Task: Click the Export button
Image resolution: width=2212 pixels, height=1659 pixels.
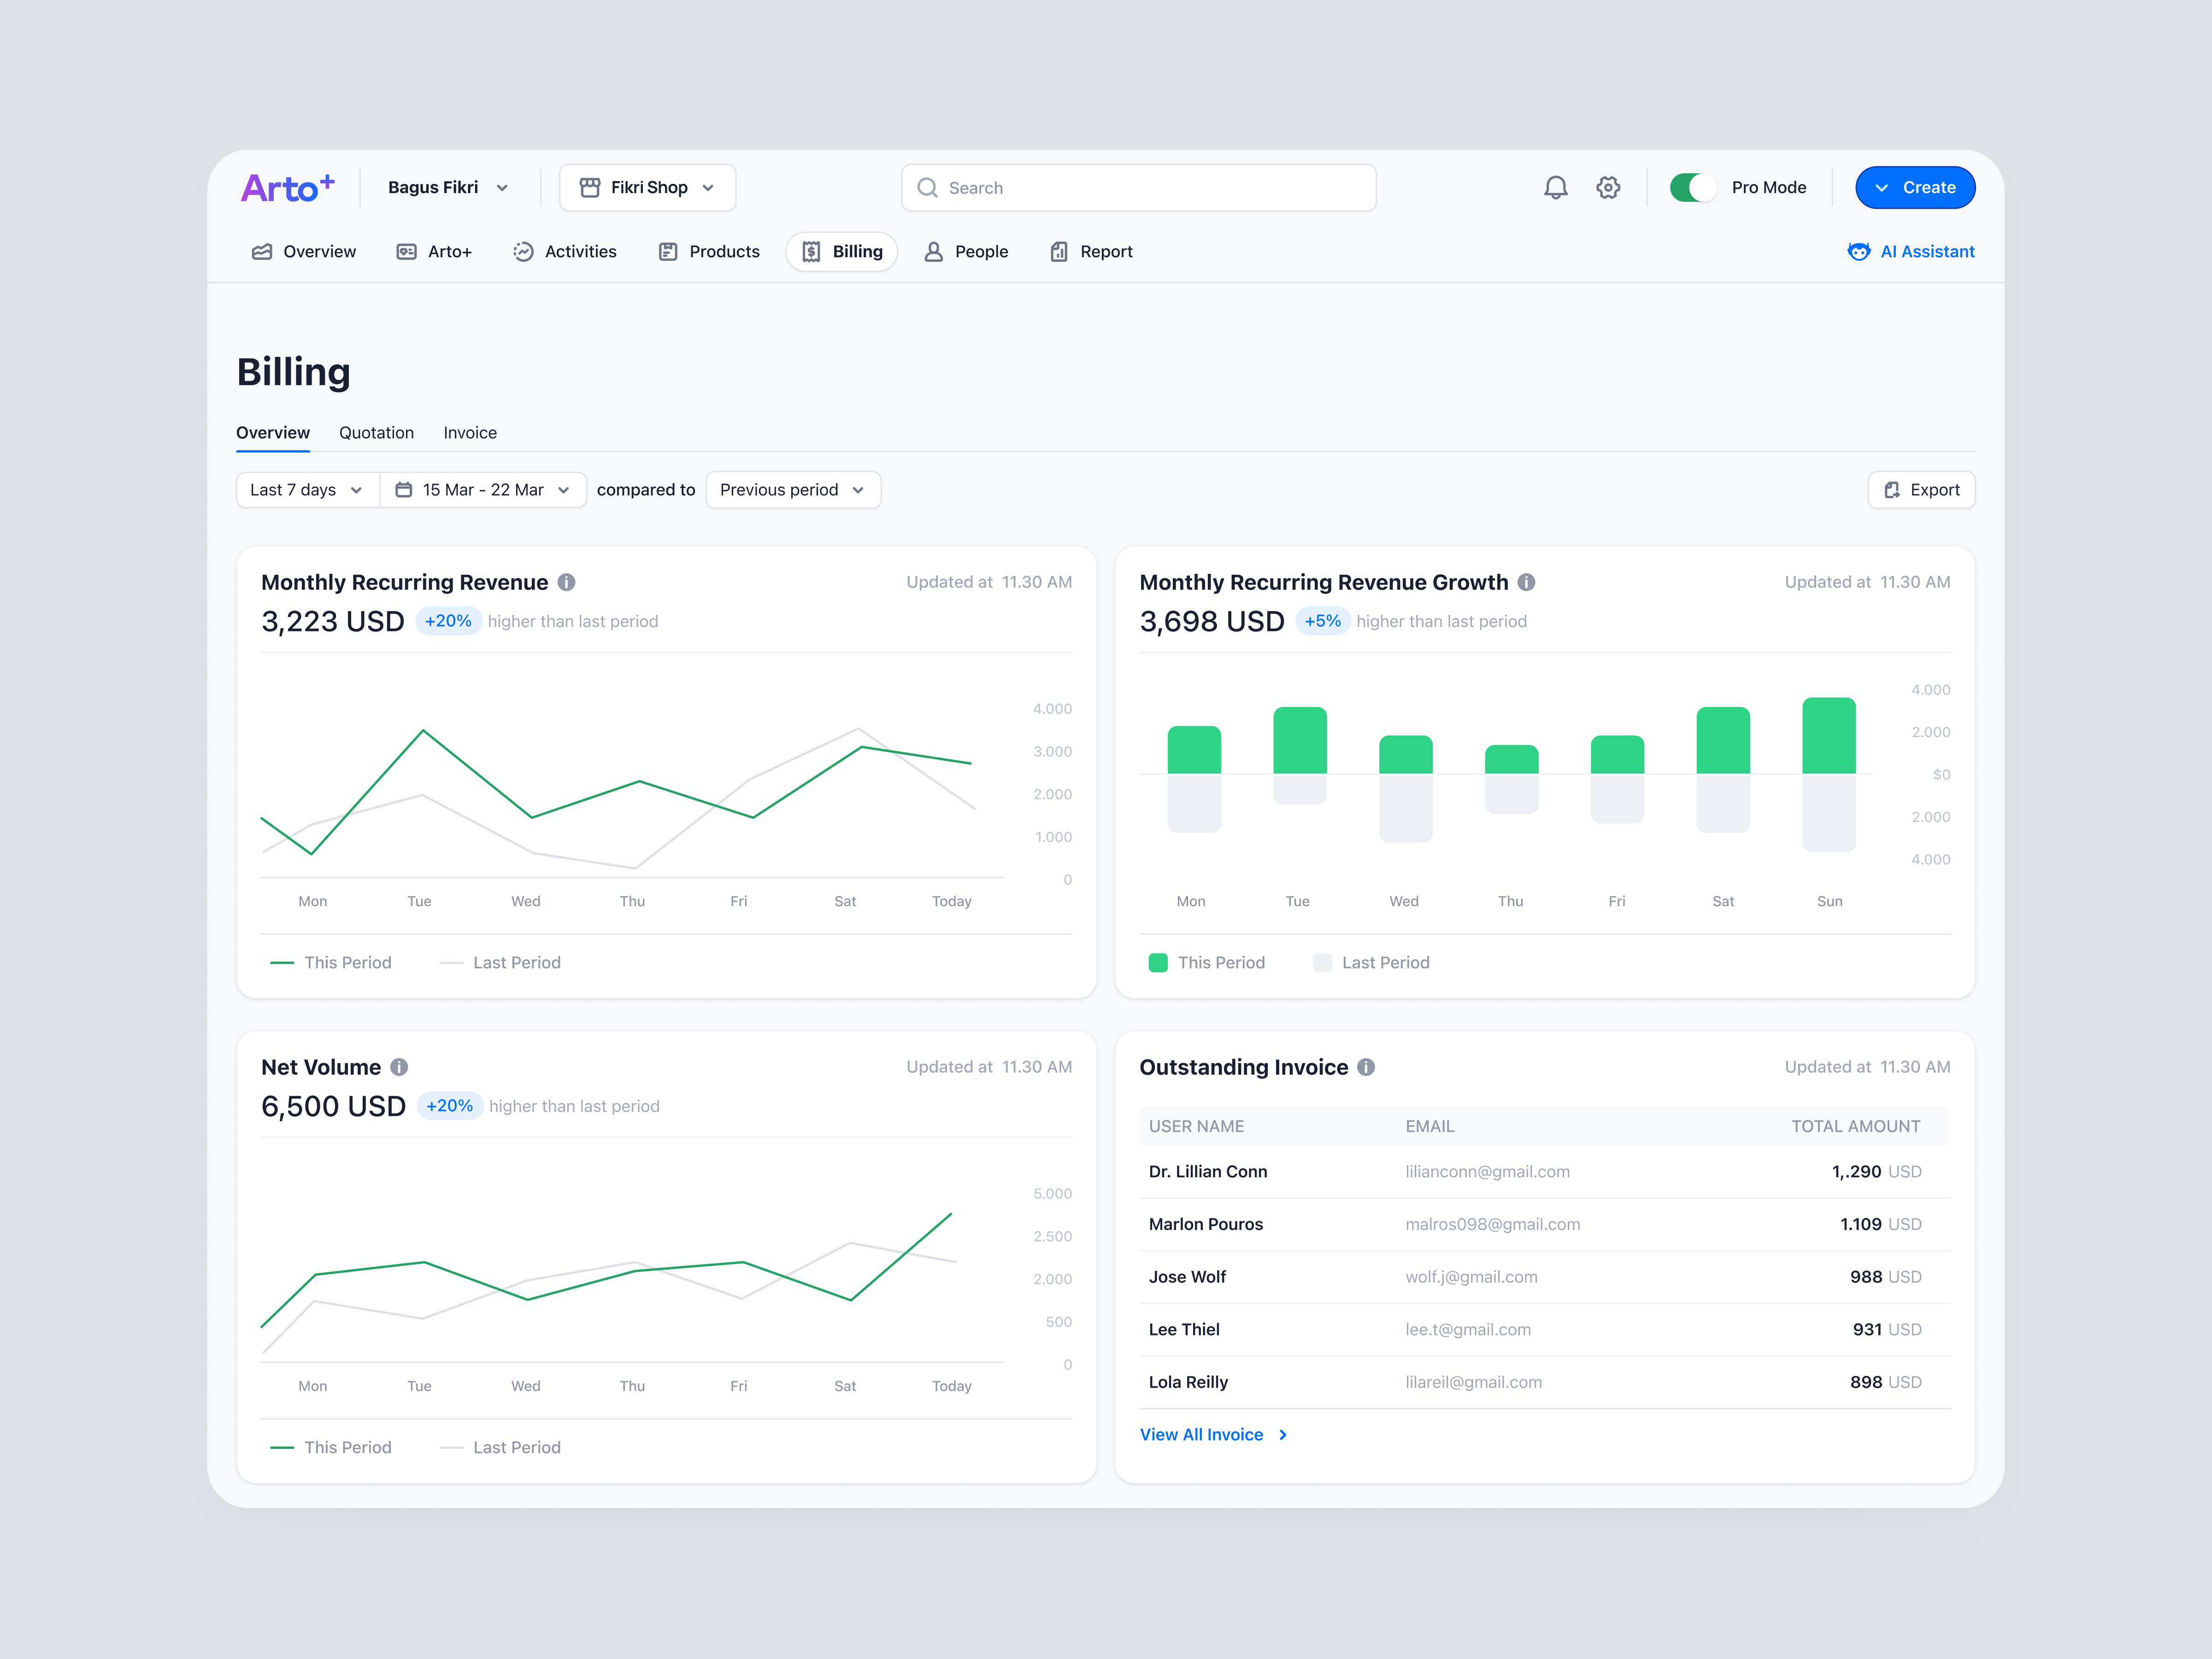Action: (1921, 490)
